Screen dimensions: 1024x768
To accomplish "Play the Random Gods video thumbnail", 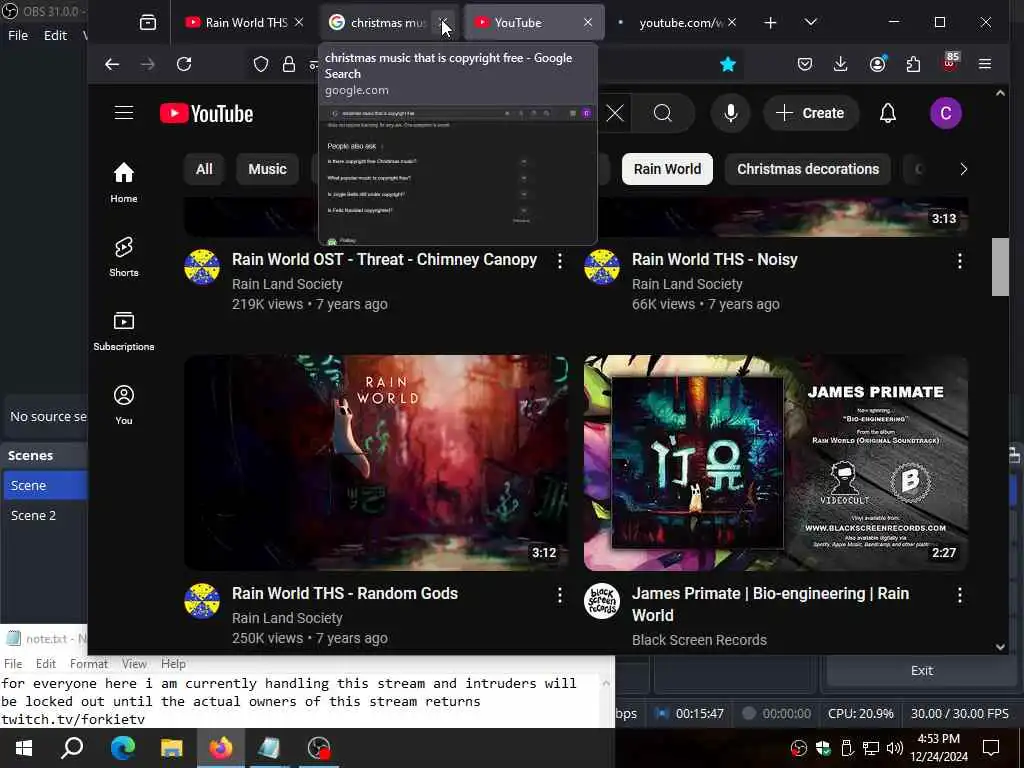I will pos(376,462).
